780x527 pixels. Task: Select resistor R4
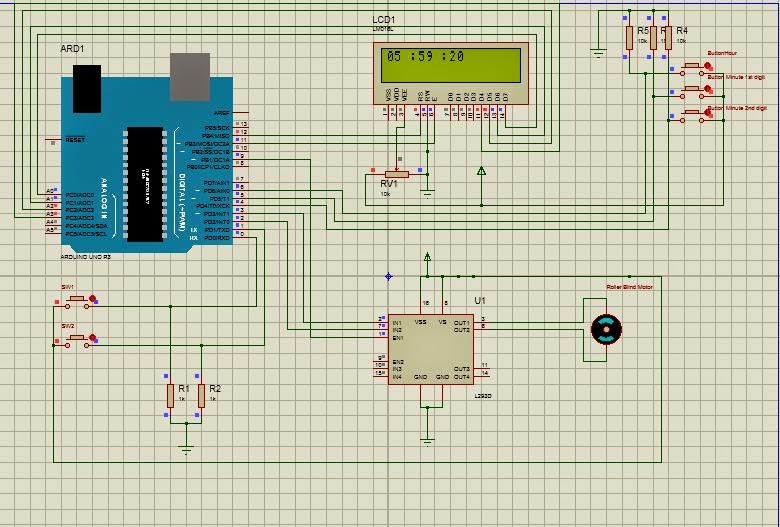(668, 38)
